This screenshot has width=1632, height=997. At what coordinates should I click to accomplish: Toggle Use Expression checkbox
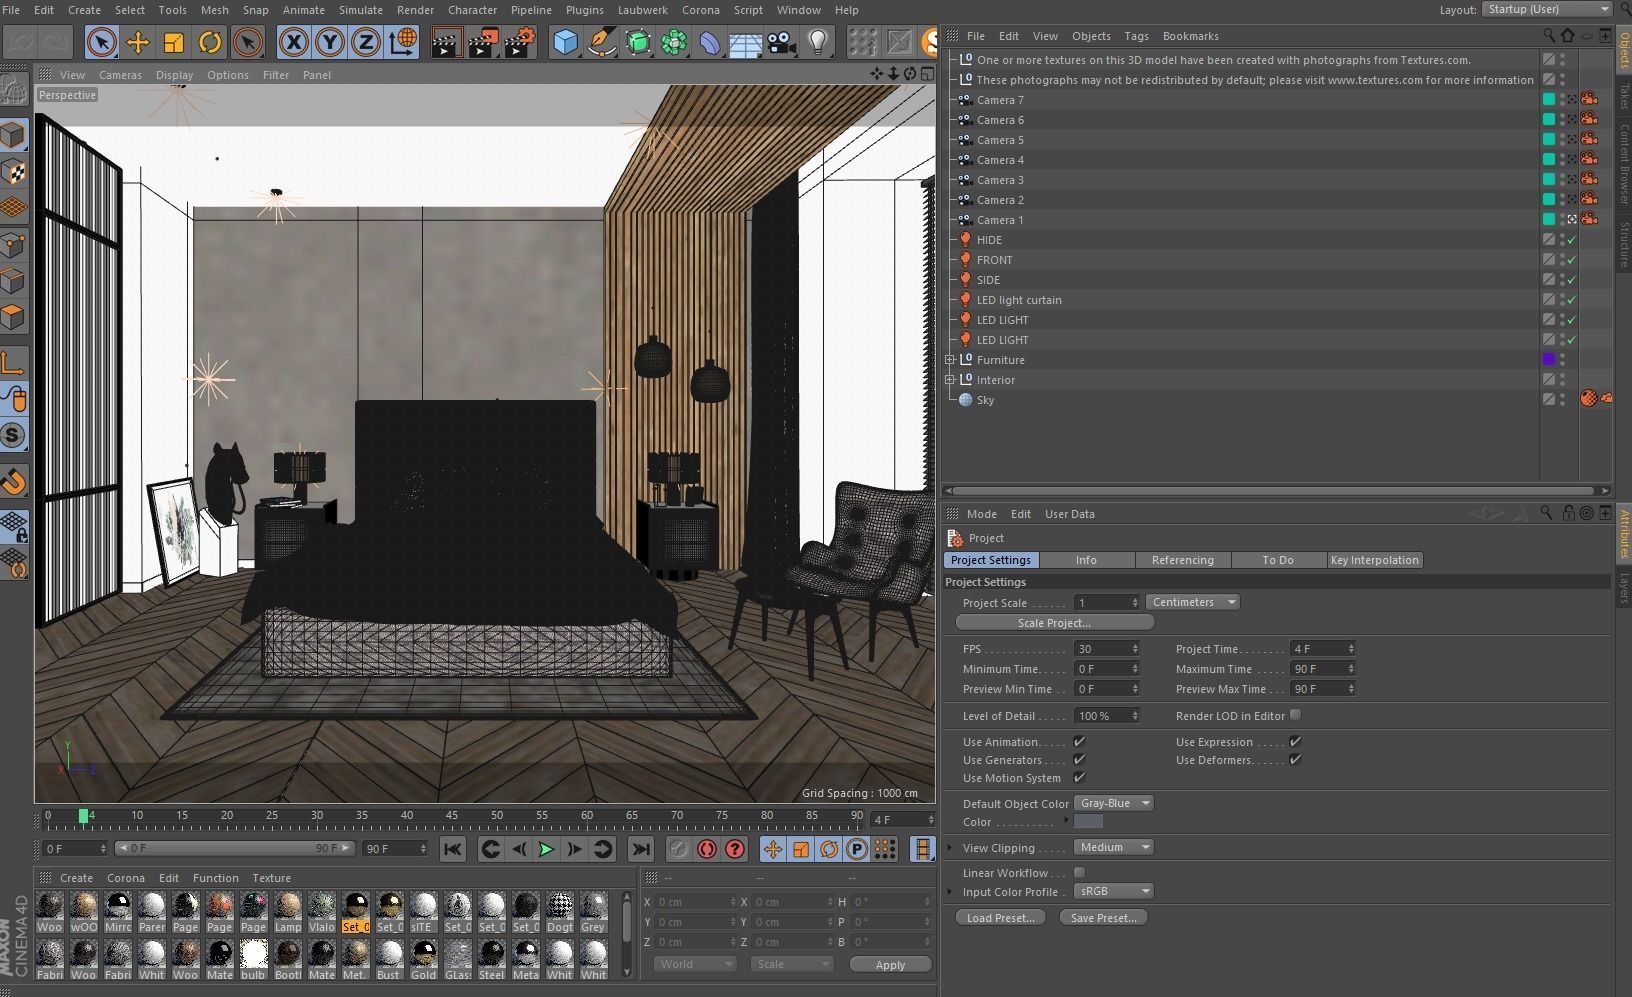[x=1295, y=742]
